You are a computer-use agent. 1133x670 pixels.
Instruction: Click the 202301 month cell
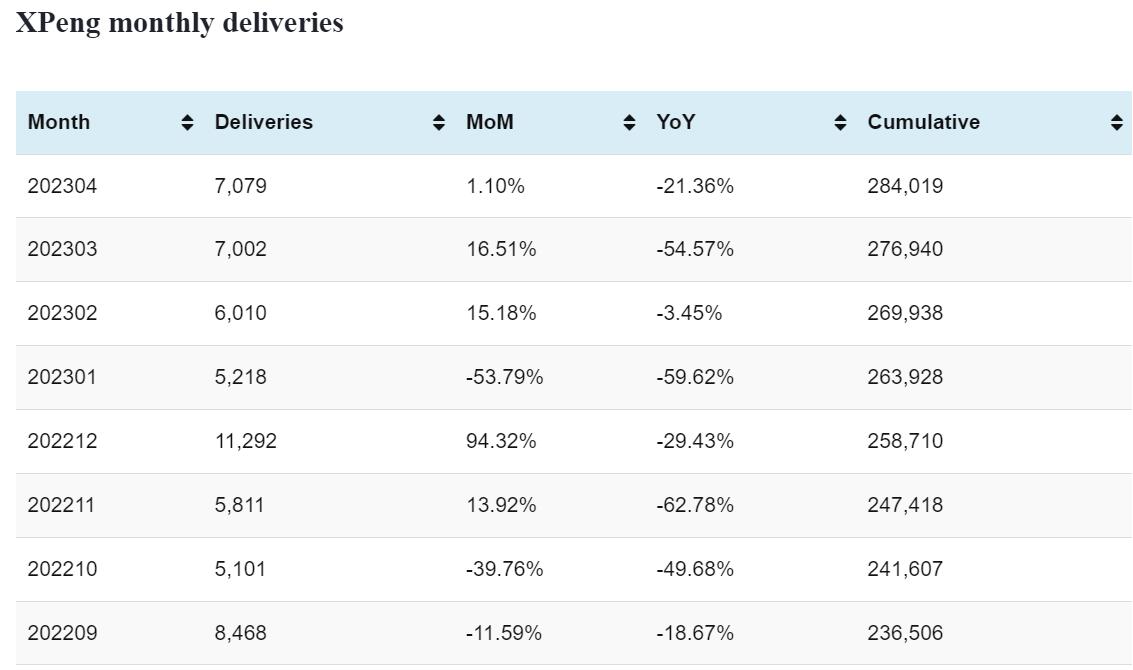click(62, 377)
